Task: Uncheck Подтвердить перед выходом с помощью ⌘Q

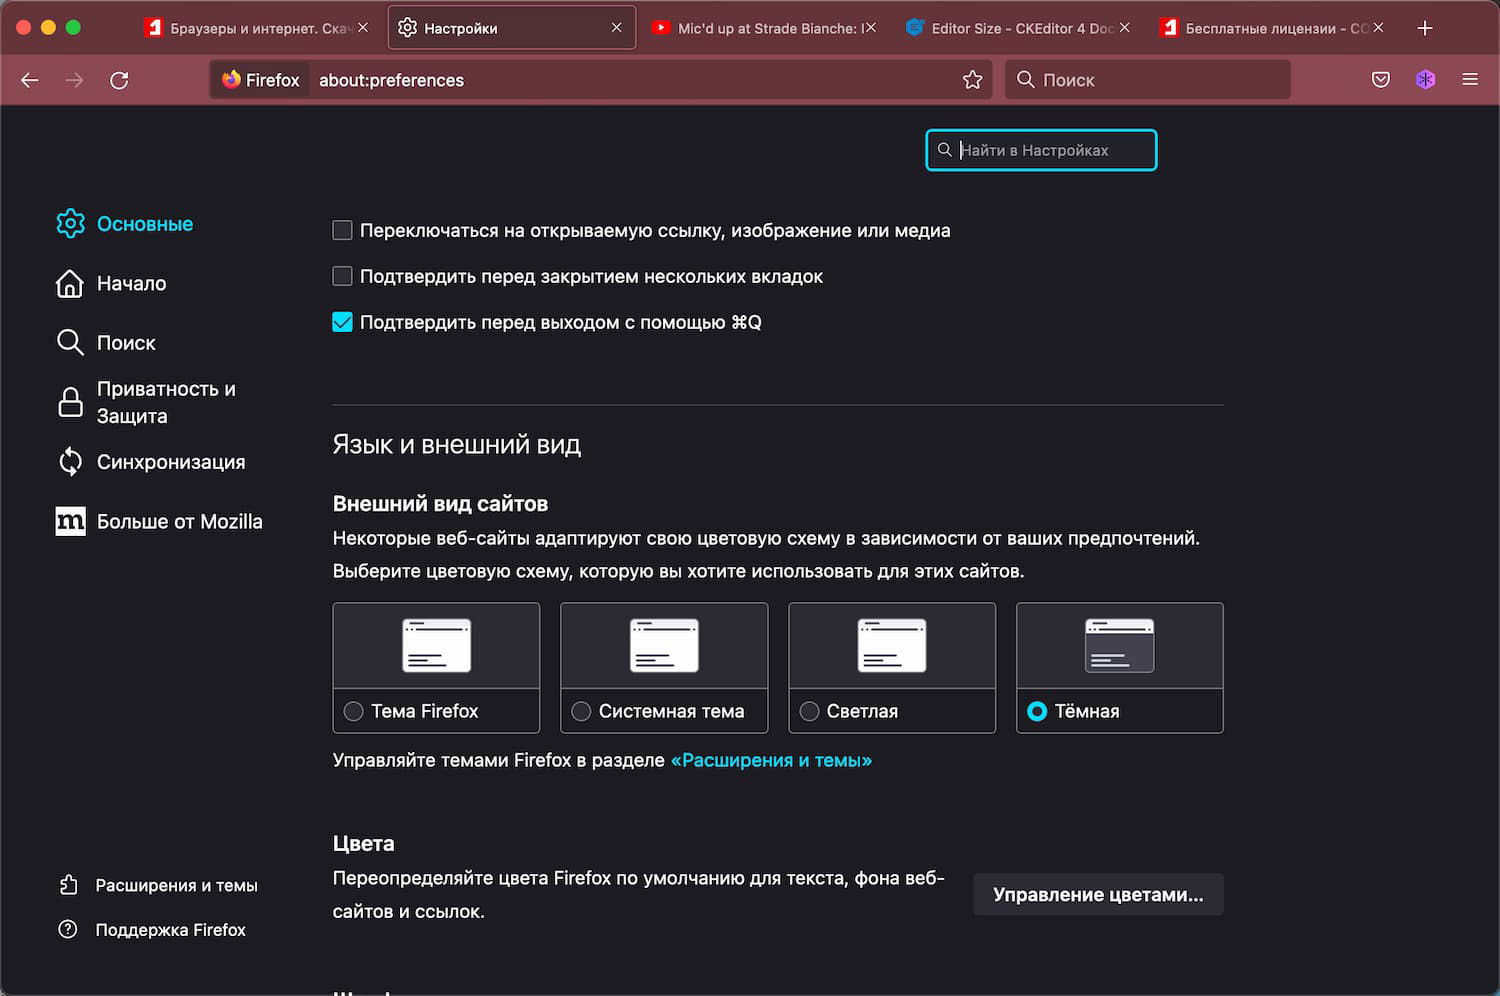Action: [x=342, y=322]
